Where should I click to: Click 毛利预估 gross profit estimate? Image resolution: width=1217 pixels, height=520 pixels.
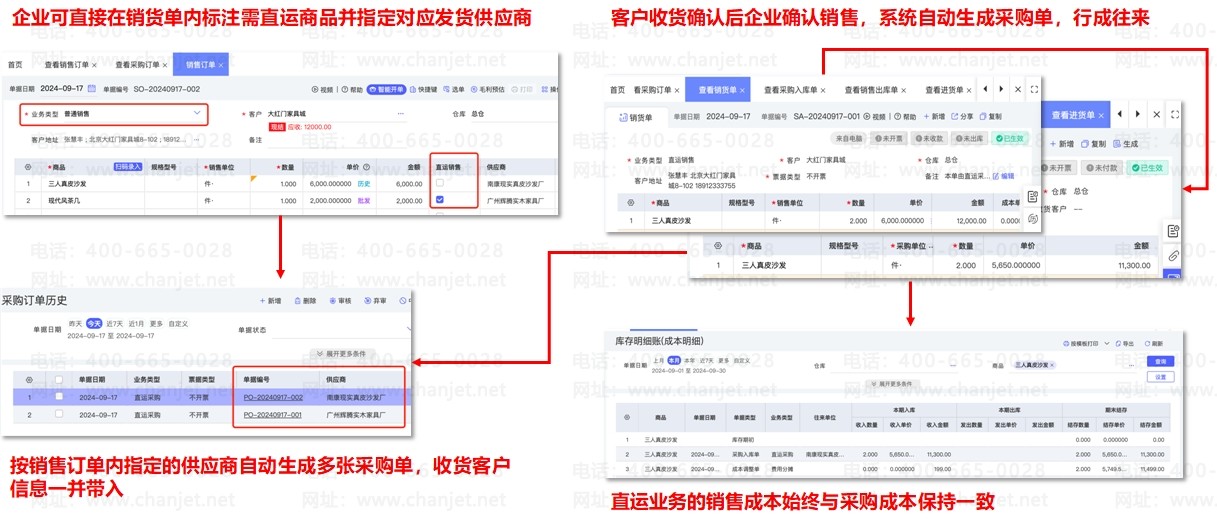tap(487, 89)
